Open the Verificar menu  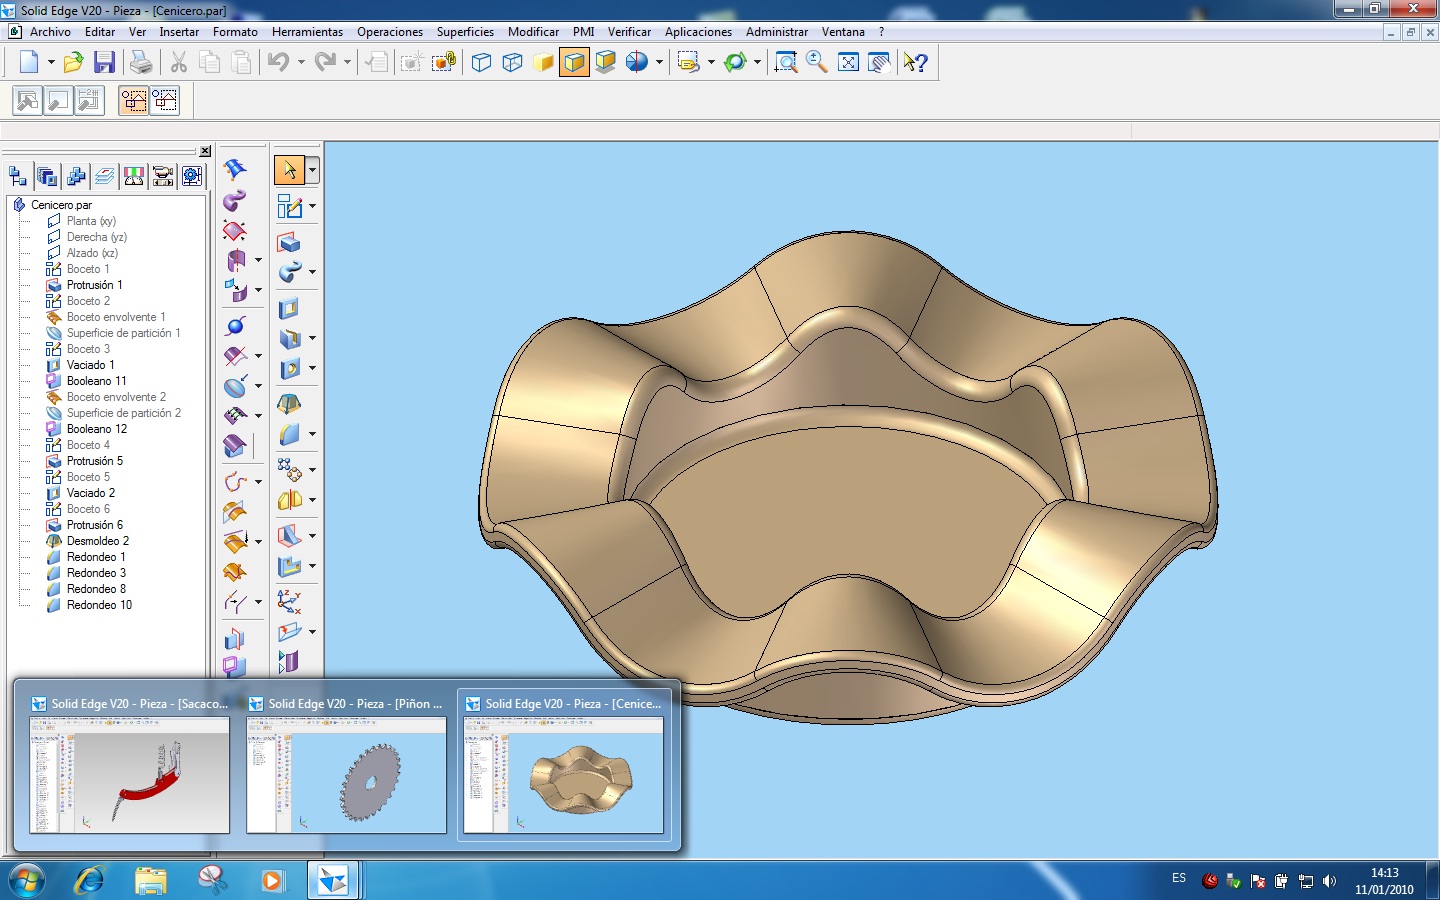(x=629, y=32)
